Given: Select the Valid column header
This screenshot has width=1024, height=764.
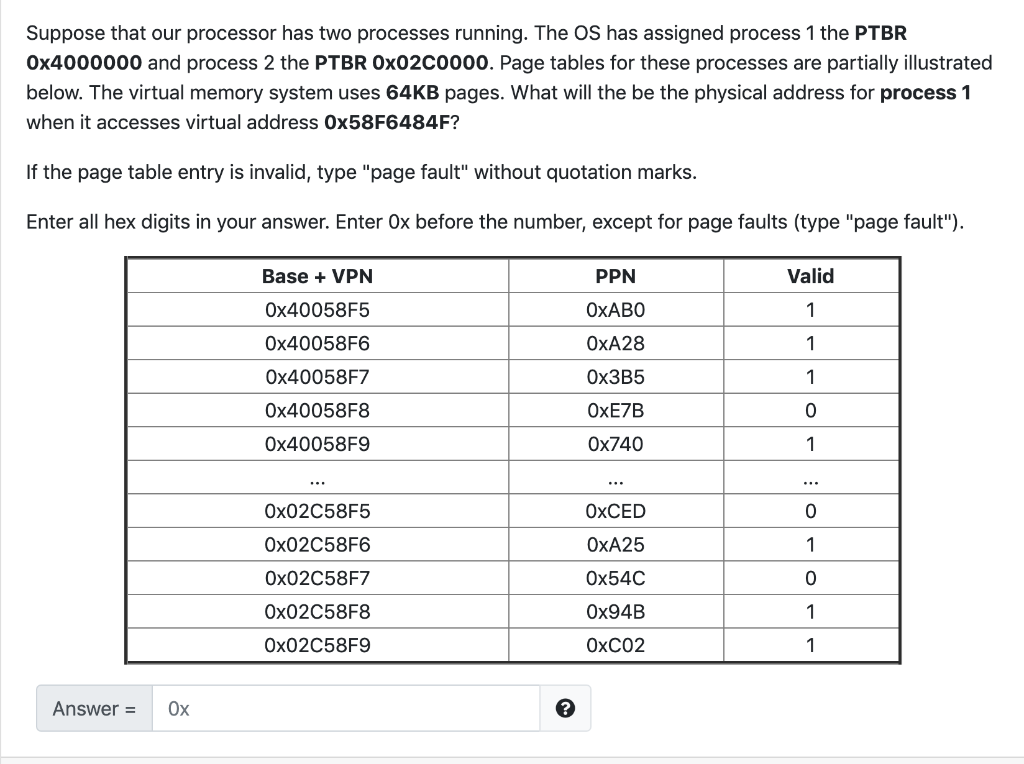Looking at the screenshot, I should point(810,276).
